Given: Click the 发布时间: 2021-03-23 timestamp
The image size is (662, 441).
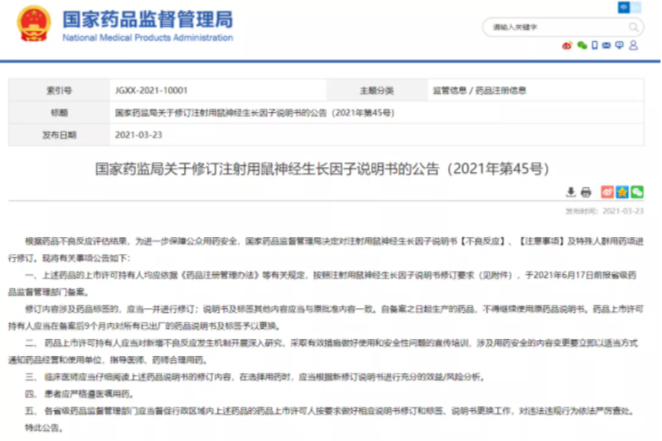Looking at the screenshot, I should 605,211.
